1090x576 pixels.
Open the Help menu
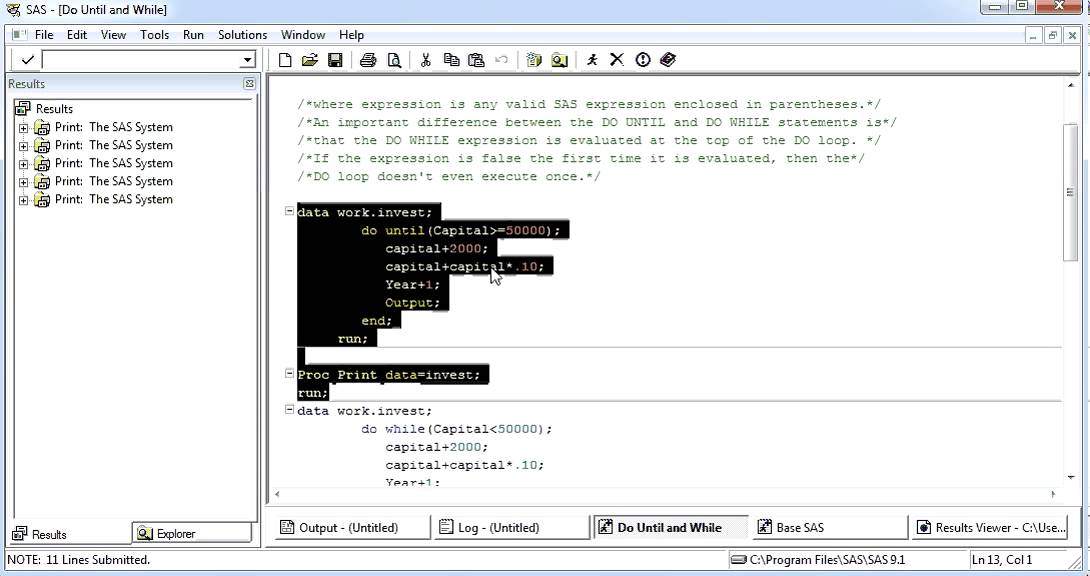coord(351,35)
